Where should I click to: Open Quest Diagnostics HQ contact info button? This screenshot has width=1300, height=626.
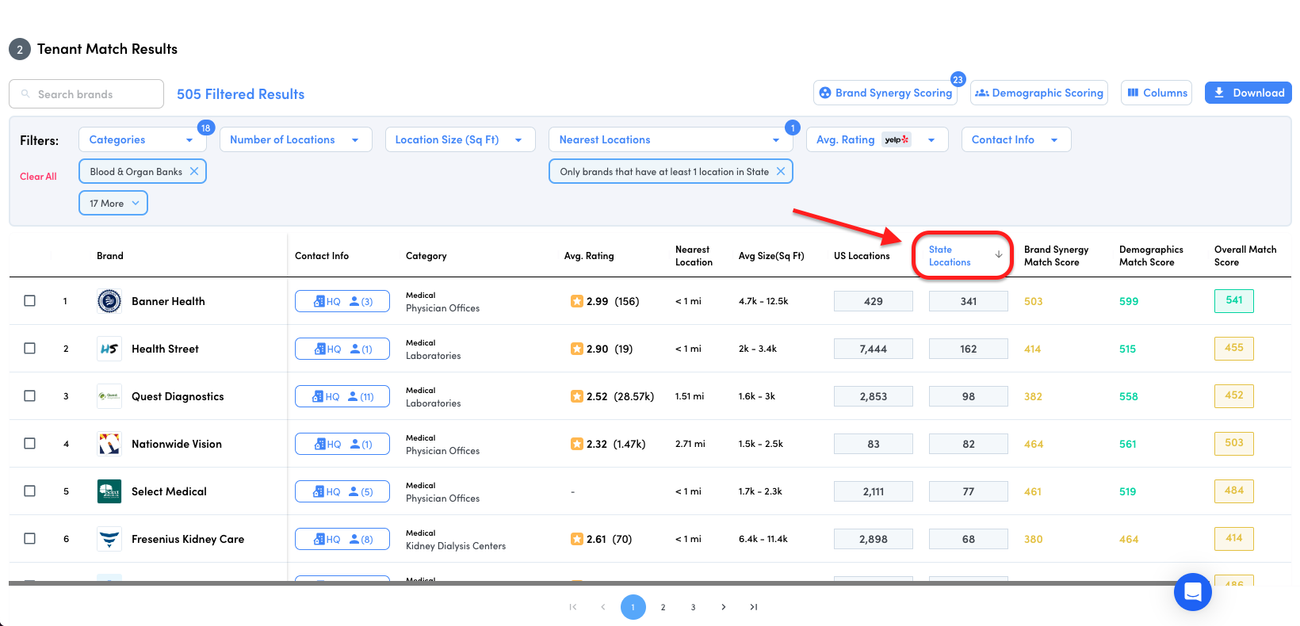[x=342, y=396]
